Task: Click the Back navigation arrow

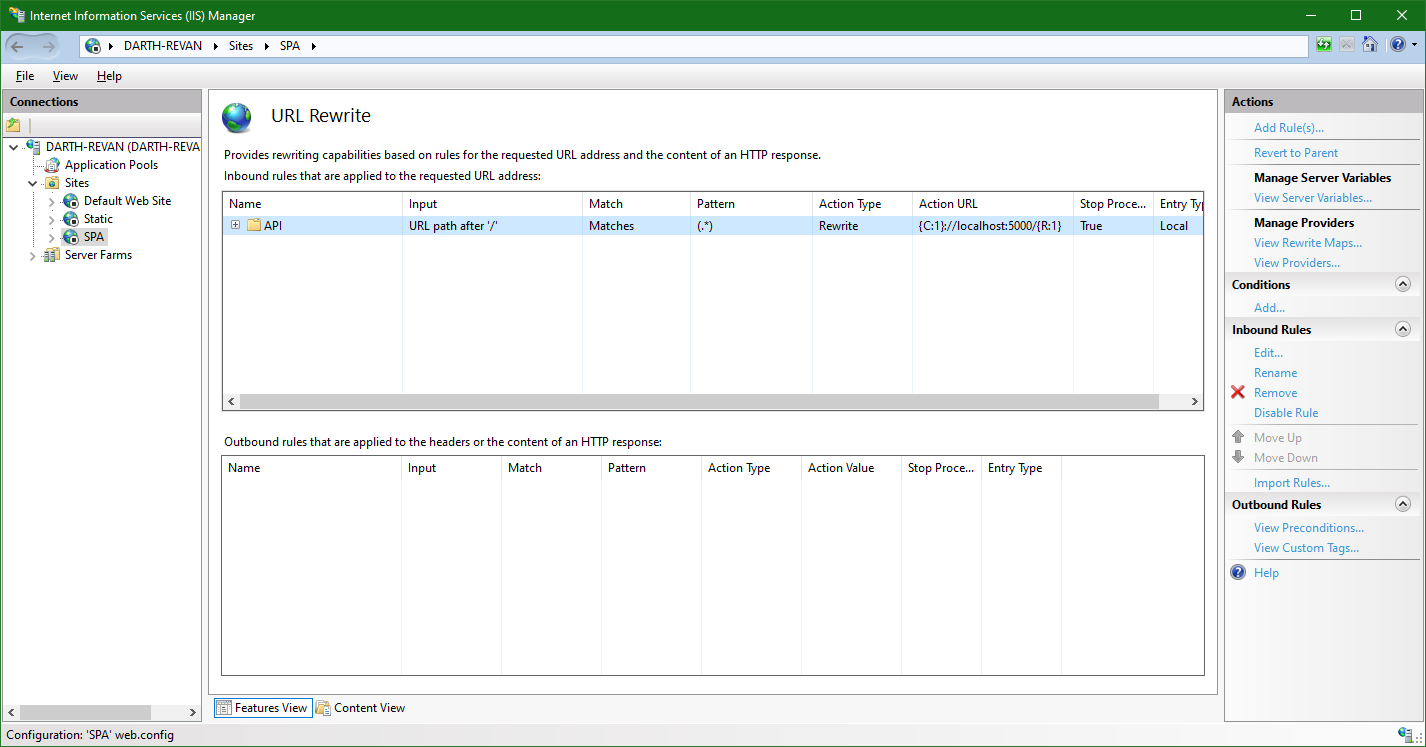Action: pyautogui.click(x=18, y=45)
